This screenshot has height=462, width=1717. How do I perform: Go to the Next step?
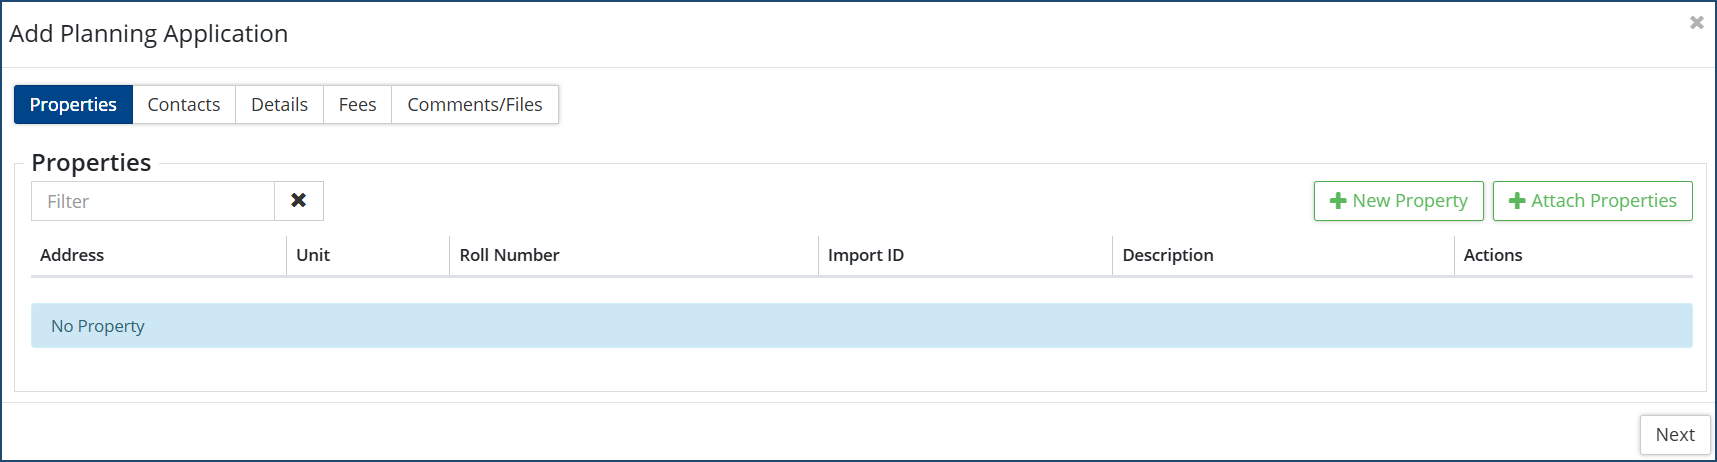tap(1674, 435)
